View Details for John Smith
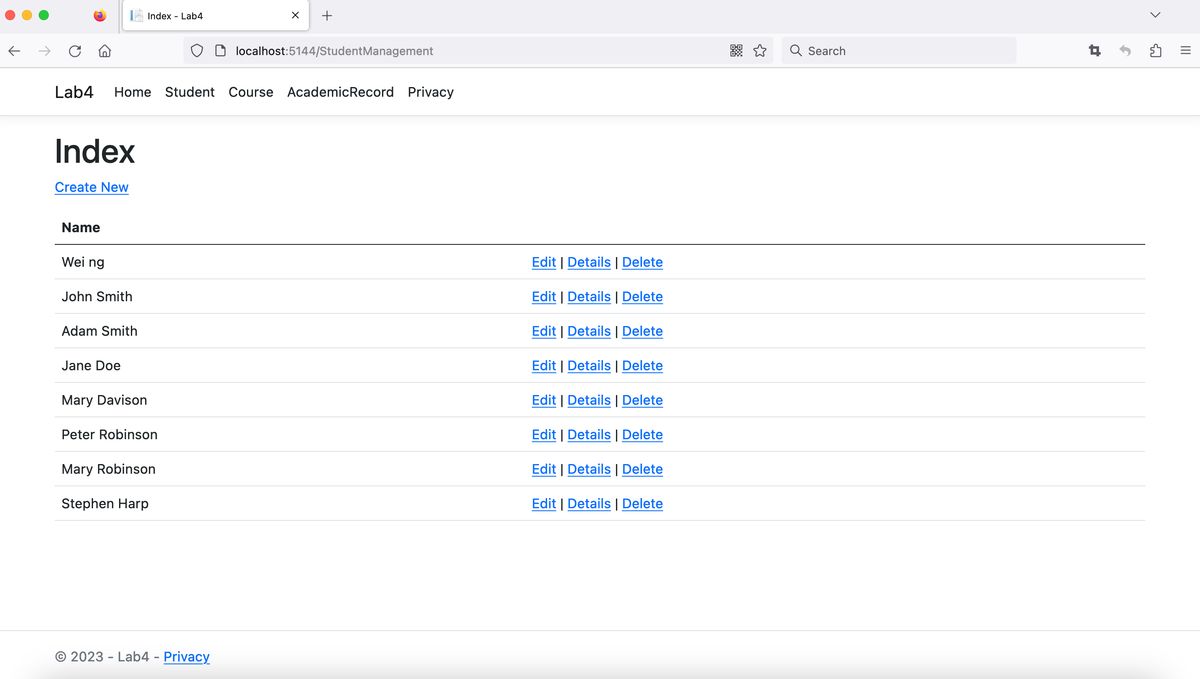The image size is (1200, 679). [589, 297]
